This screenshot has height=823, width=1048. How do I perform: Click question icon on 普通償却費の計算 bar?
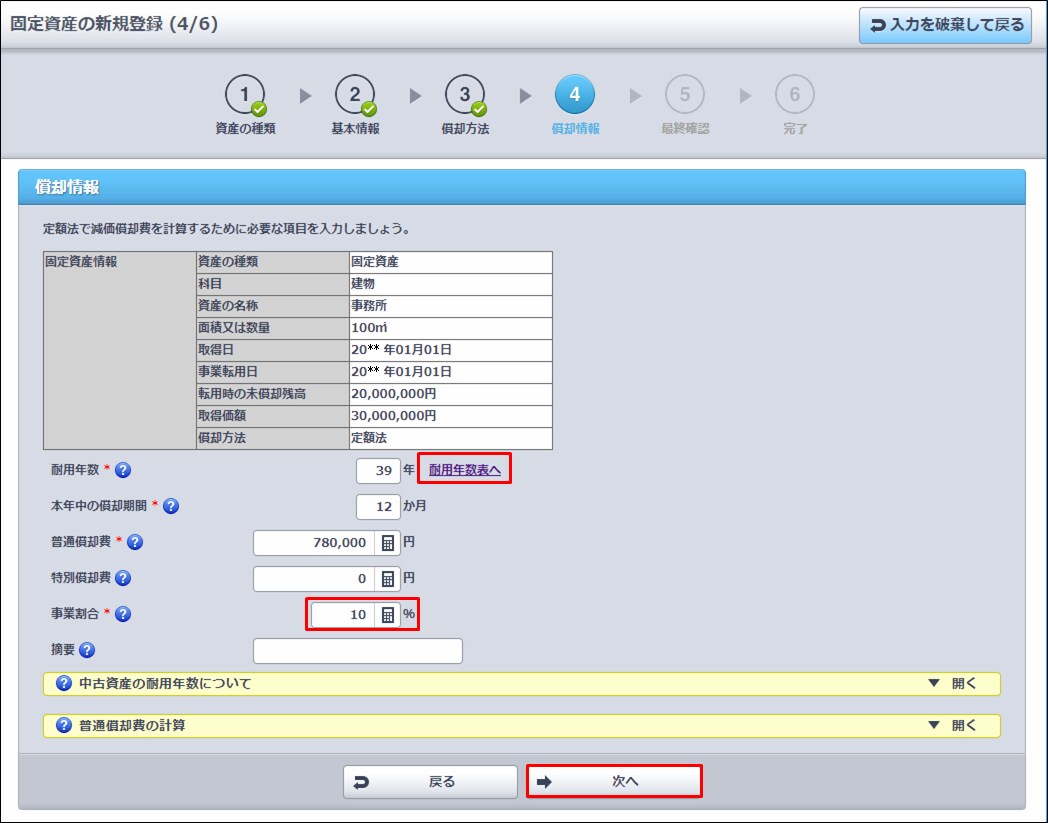tap(63, 725)
